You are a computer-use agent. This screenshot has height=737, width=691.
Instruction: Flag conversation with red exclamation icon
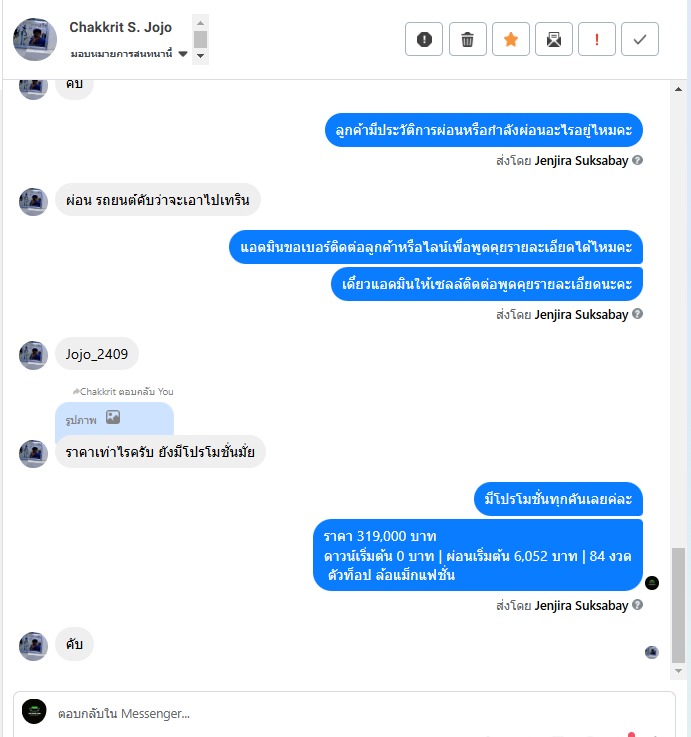597,39
